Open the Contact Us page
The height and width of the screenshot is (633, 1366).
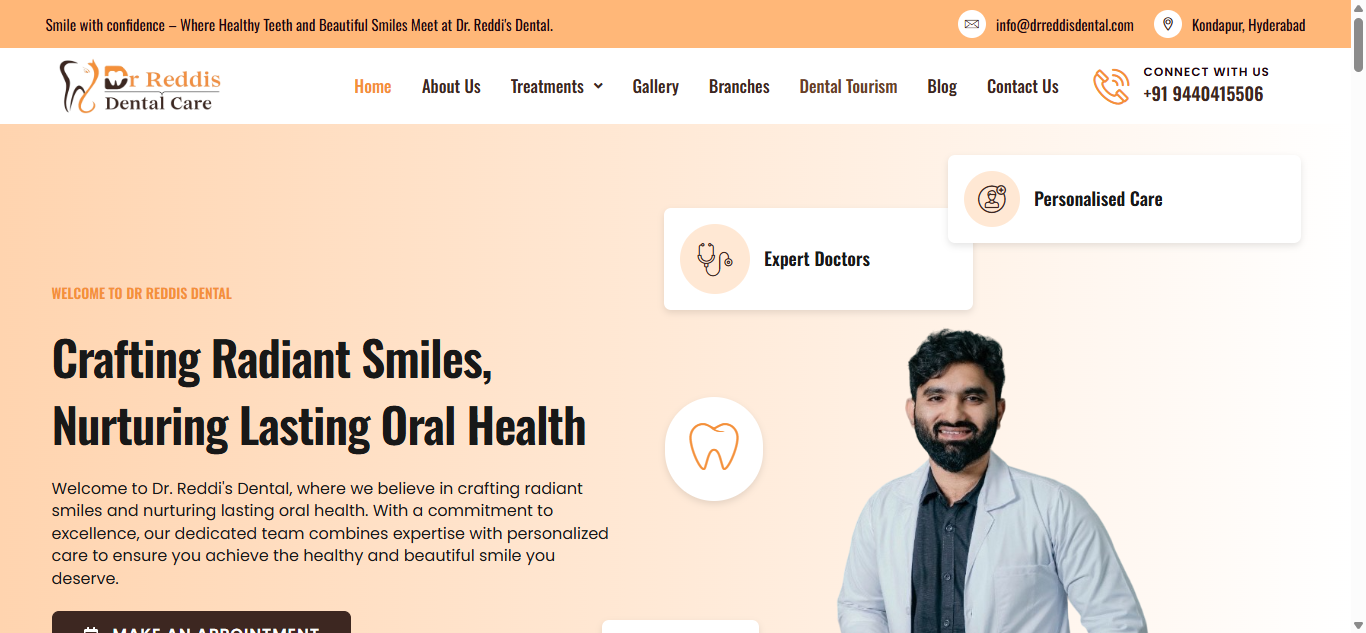pyautogui.click(x=1023, y=87)
